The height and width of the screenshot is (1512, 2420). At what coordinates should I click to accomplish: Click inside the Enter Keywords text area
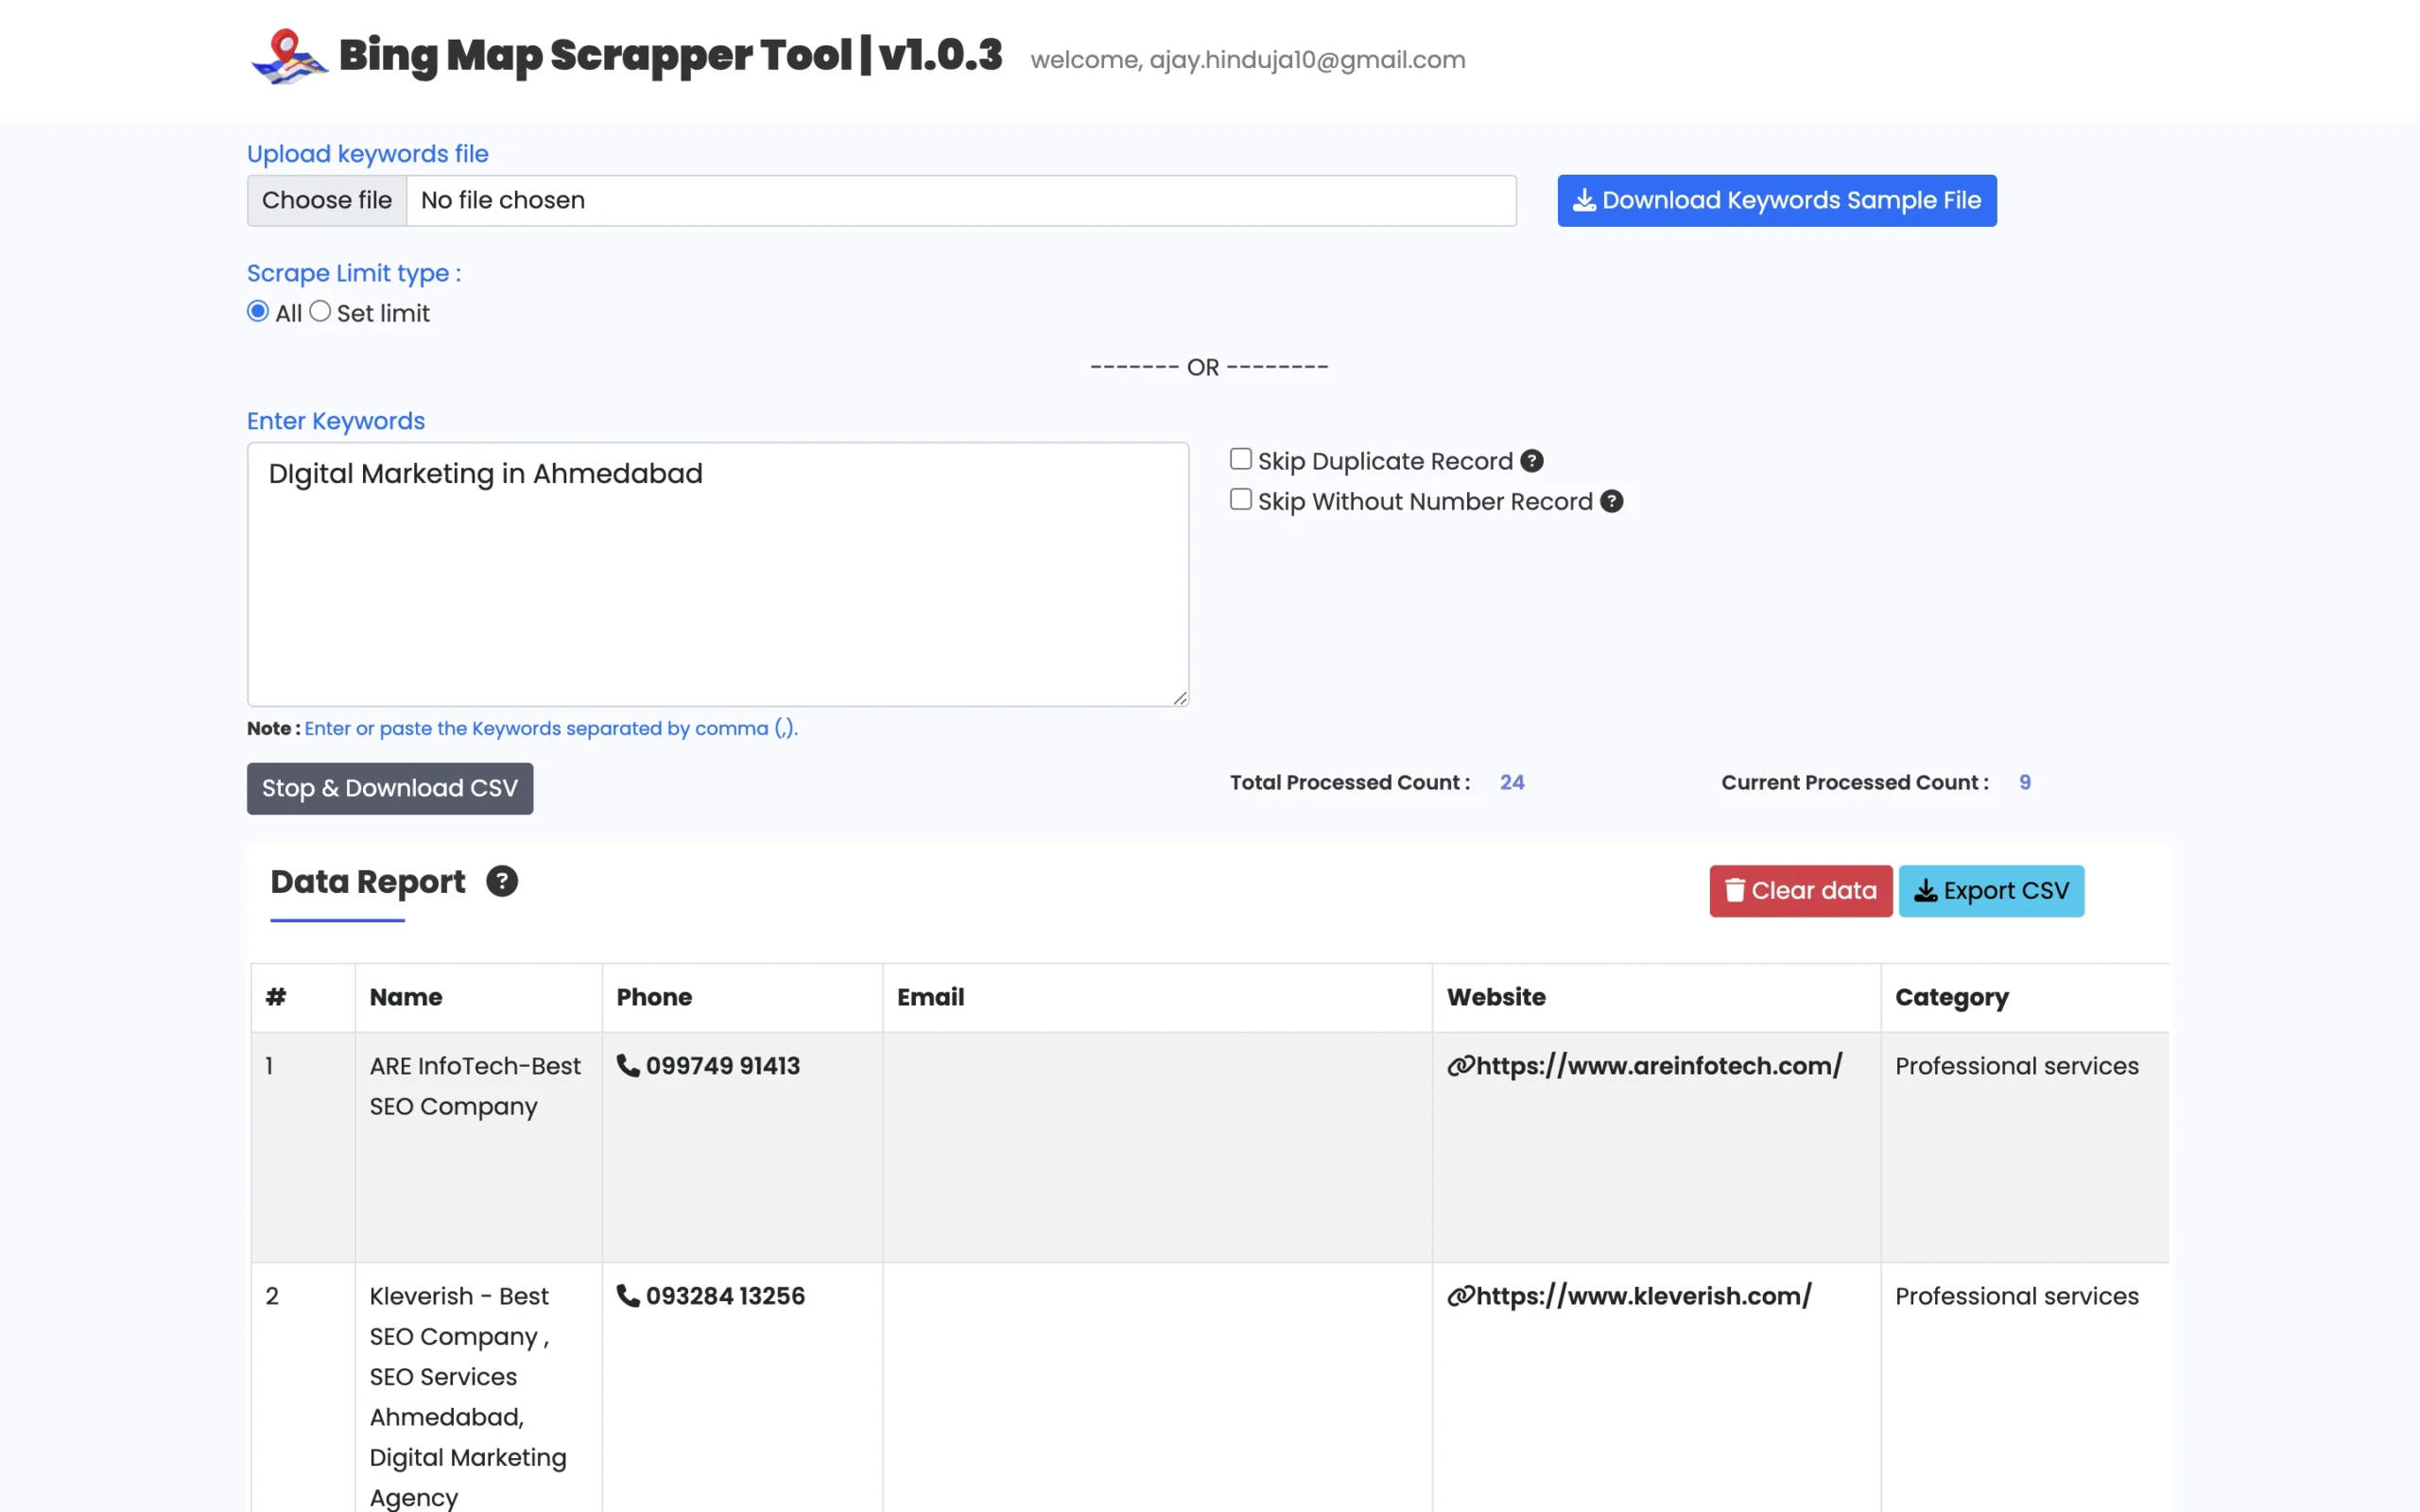click(x=717, y=575)
